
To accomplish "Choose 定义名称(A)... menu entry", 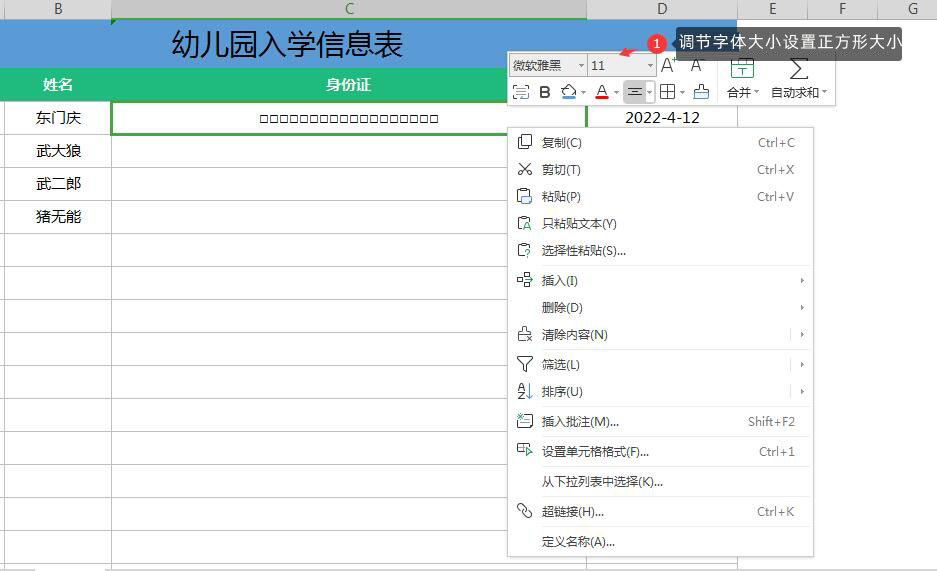I will 660,542.
